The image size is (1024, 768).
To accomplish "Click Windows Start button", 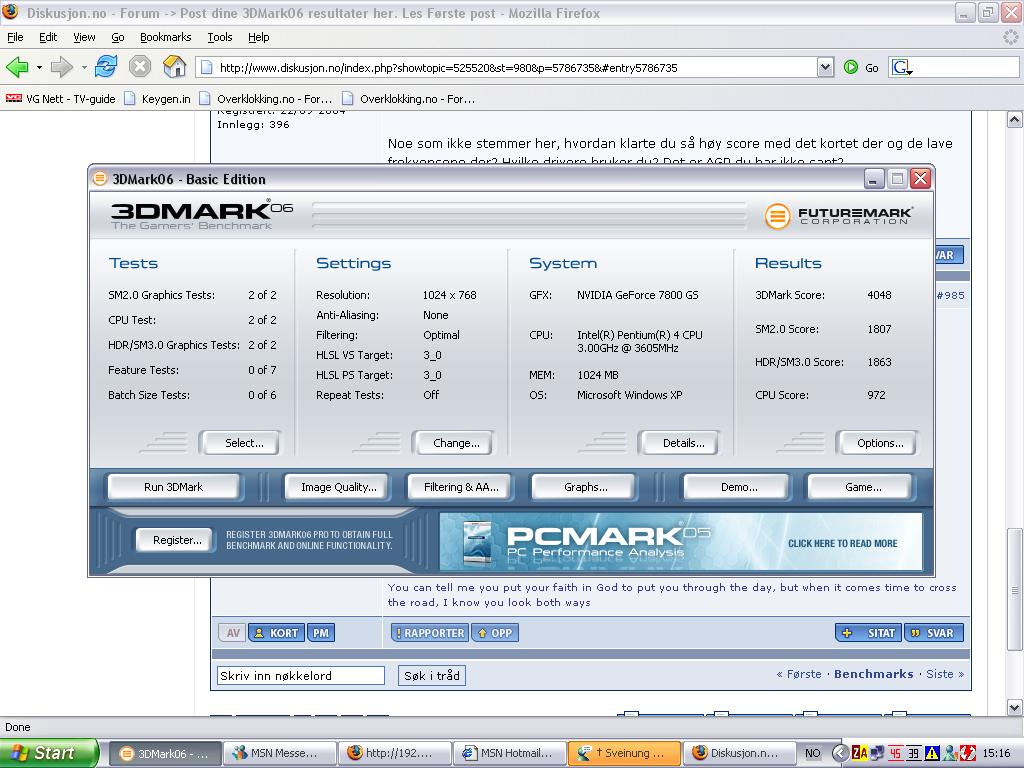I will click(x=49, y=753).
